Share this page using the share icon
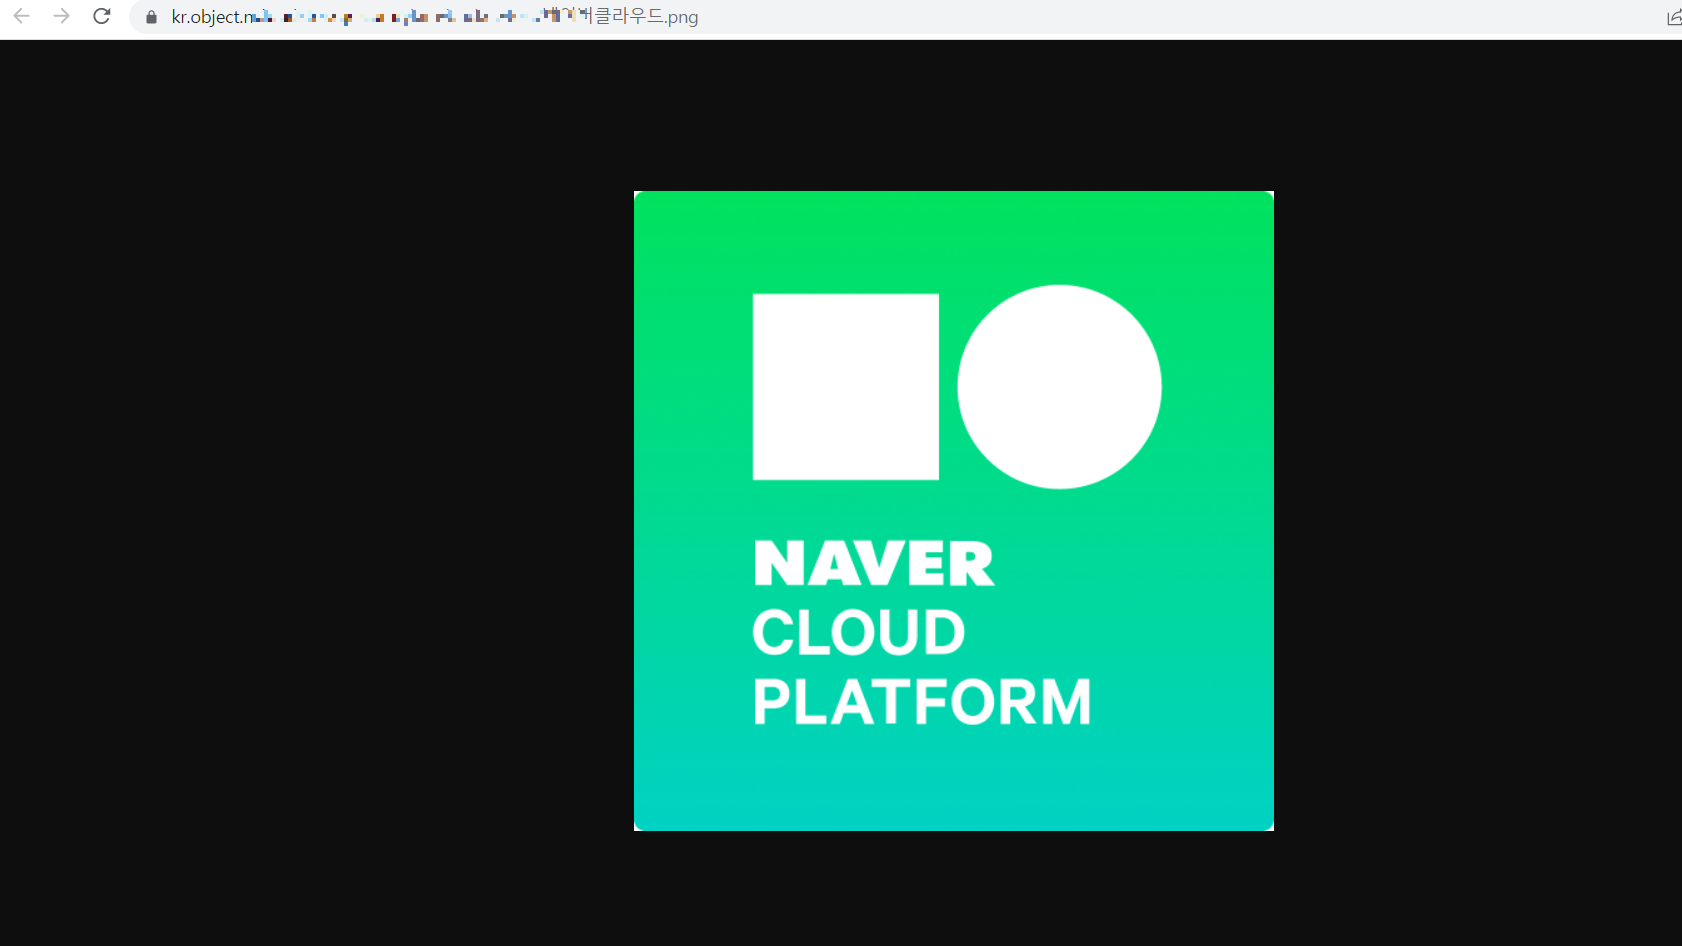Viewport: 1682px width, 946px height. point(1673,17)
